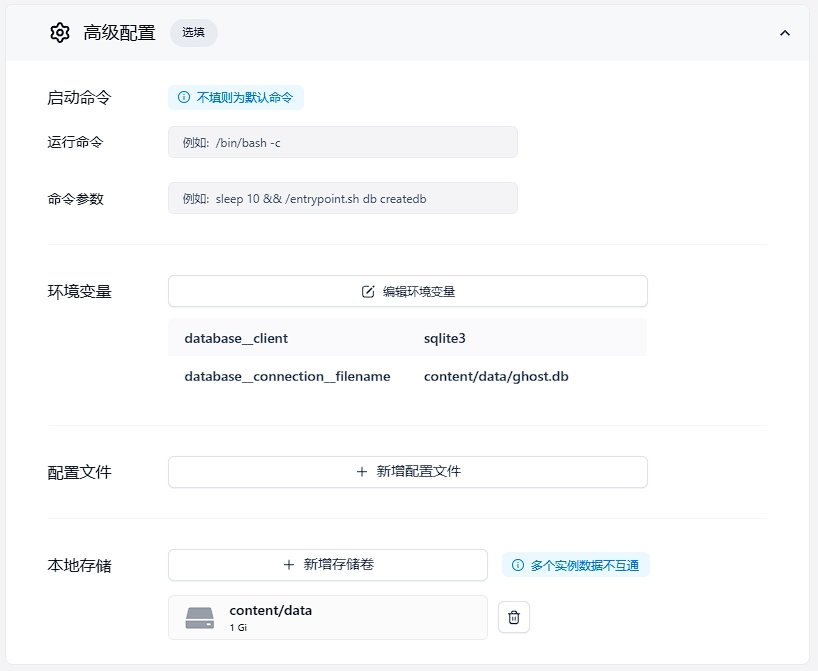Click the gear icon beside 高级配置

(x=60, y=33)
